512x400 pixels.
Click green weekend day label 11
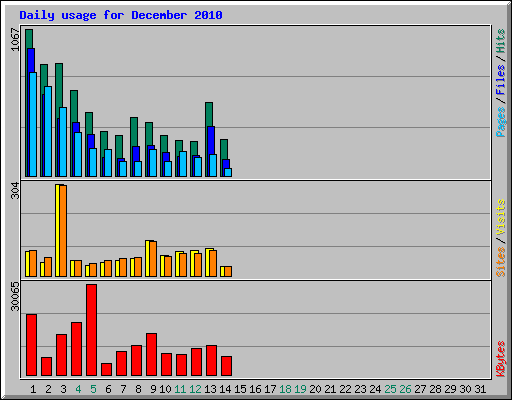click(x=180, y=389)
